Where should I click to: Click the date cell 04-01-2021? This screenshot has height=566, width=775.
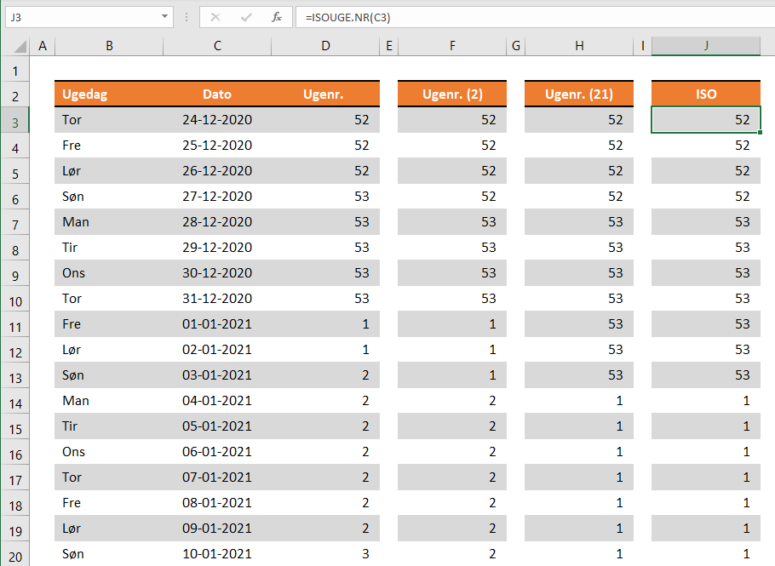(x=217, y=400)
